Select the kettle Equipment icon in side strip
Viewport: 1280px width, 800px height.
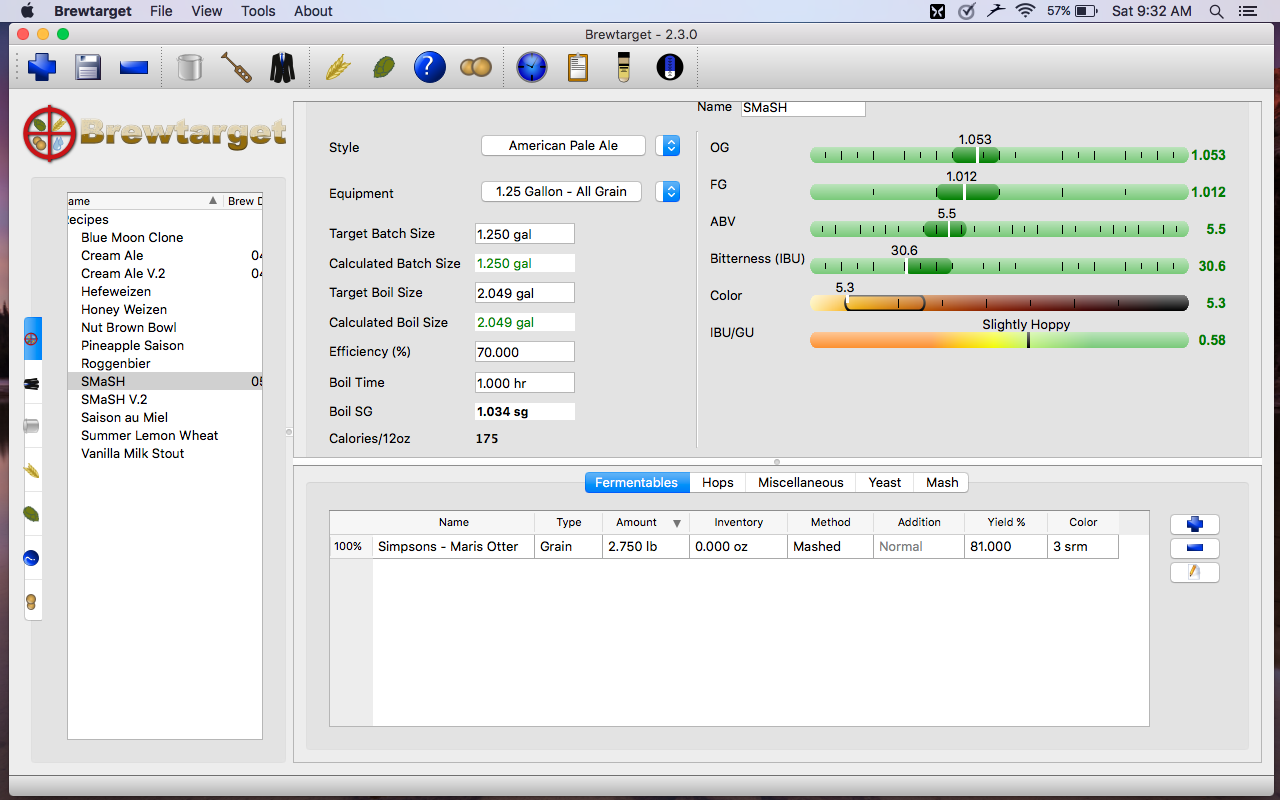[32, 426]
